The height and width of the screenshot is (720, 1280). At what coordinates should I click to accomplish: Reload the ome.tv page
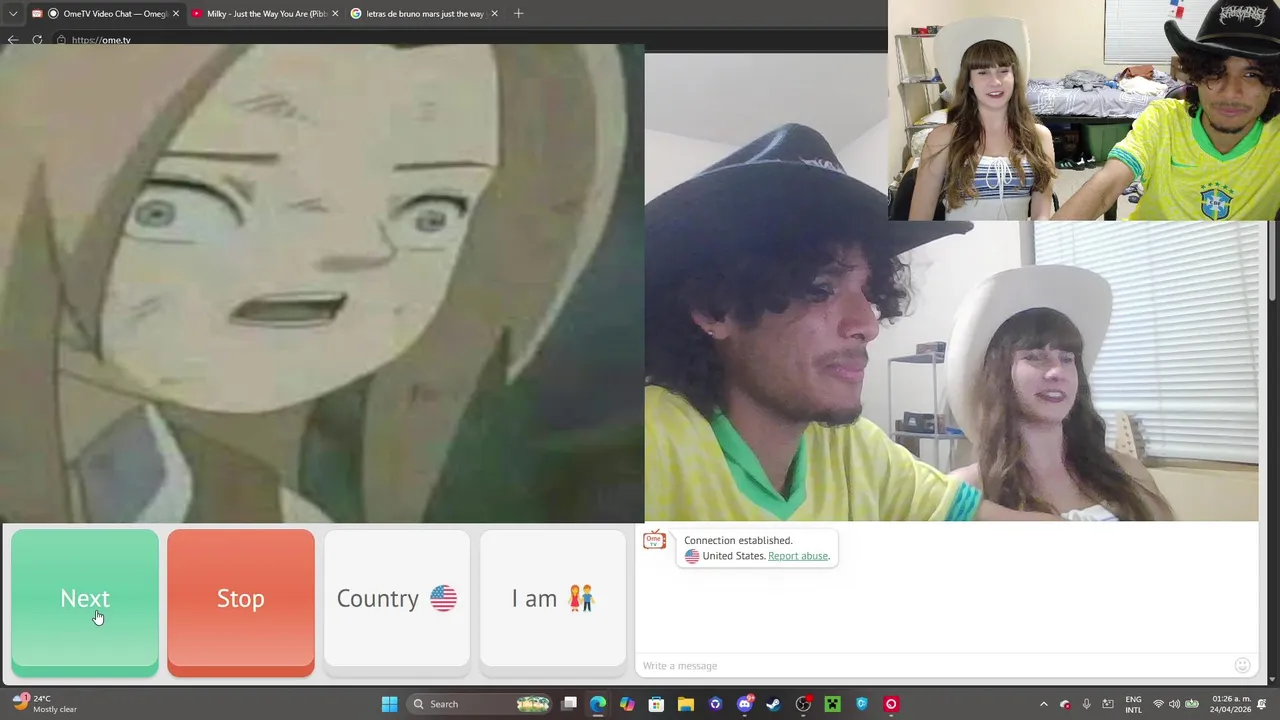[x=37, y=40]
